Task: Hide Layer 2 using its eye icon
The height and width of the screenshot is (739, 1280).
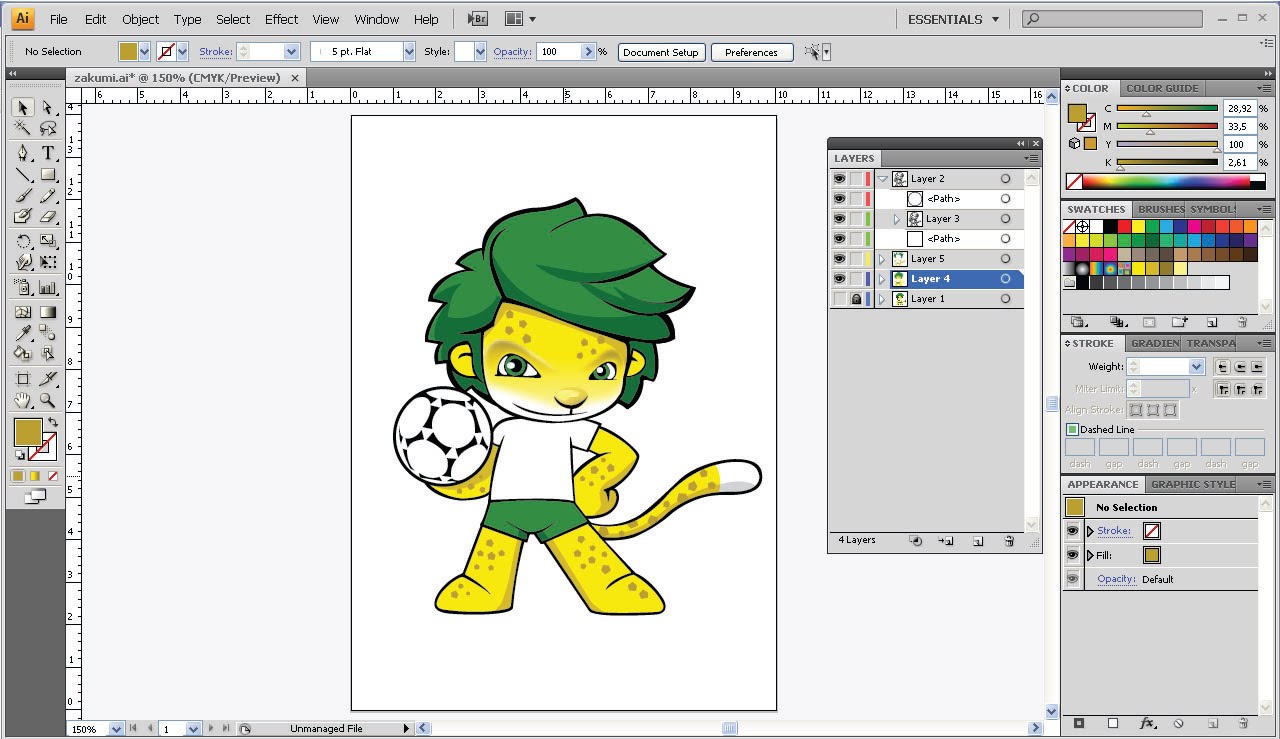Action: (x=839, y=179)
